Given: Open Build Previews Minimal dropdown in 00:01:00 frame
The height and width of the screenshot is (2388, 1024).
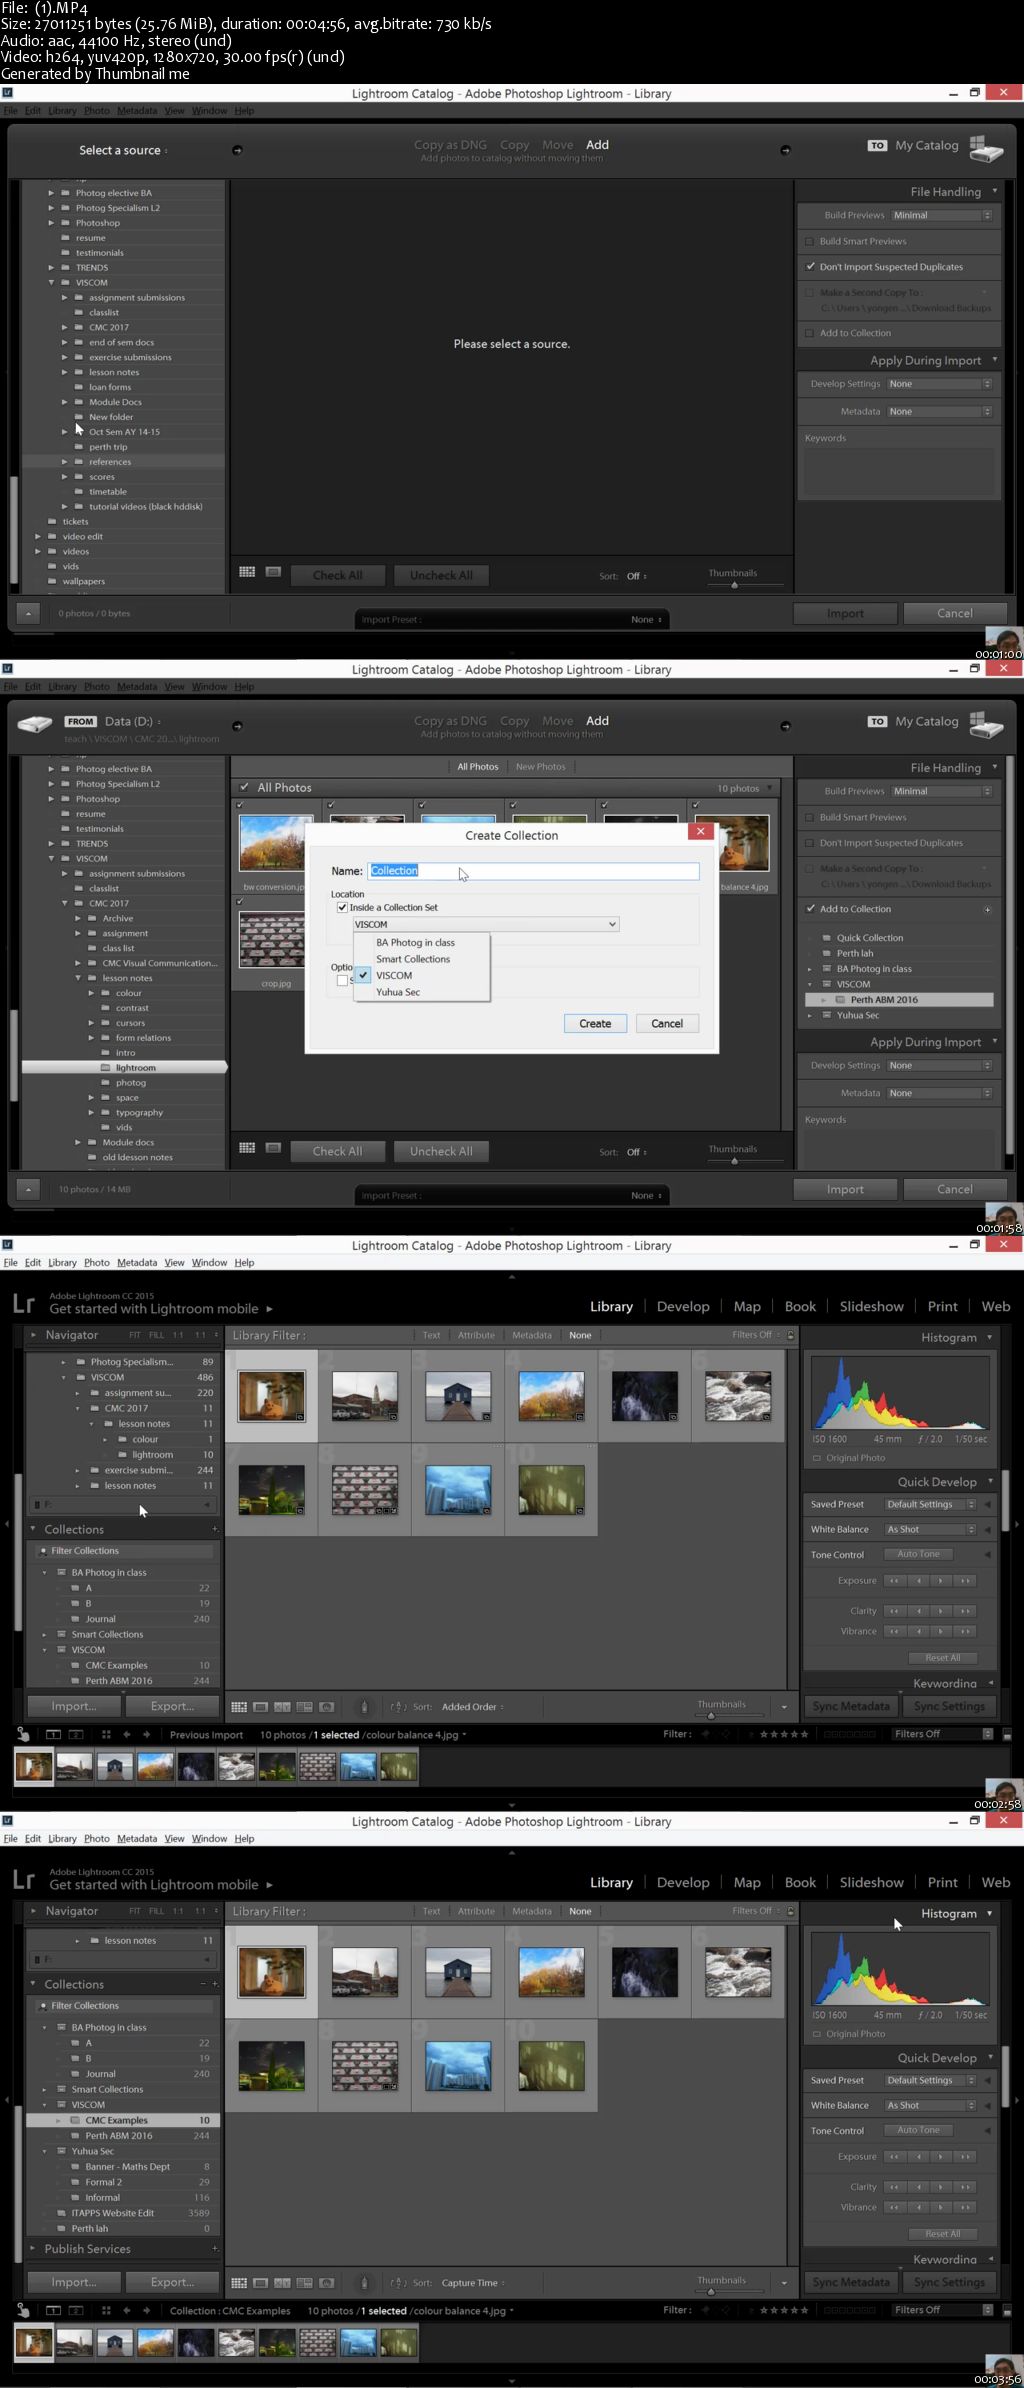Looking at the screenshot, I should tap(941, 215).
